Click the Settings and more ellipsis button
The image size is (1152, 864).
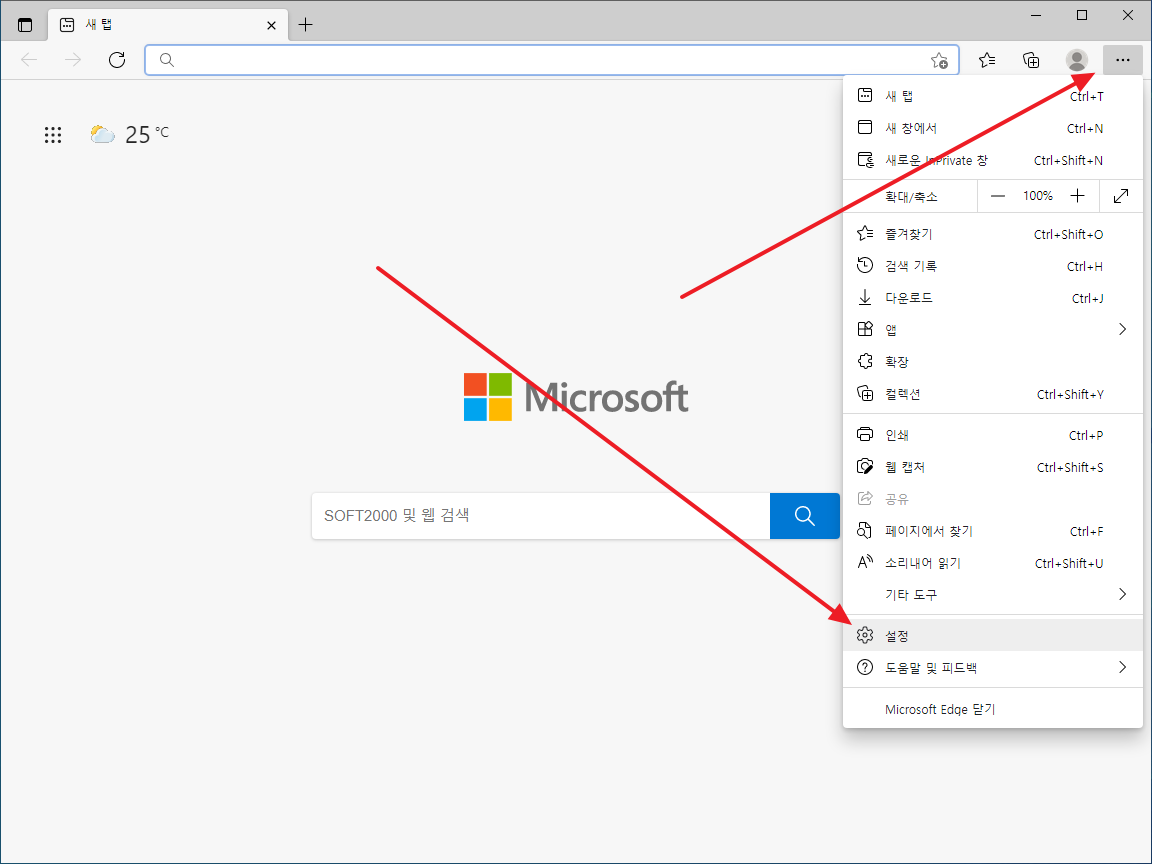(x=1122, y=60)
